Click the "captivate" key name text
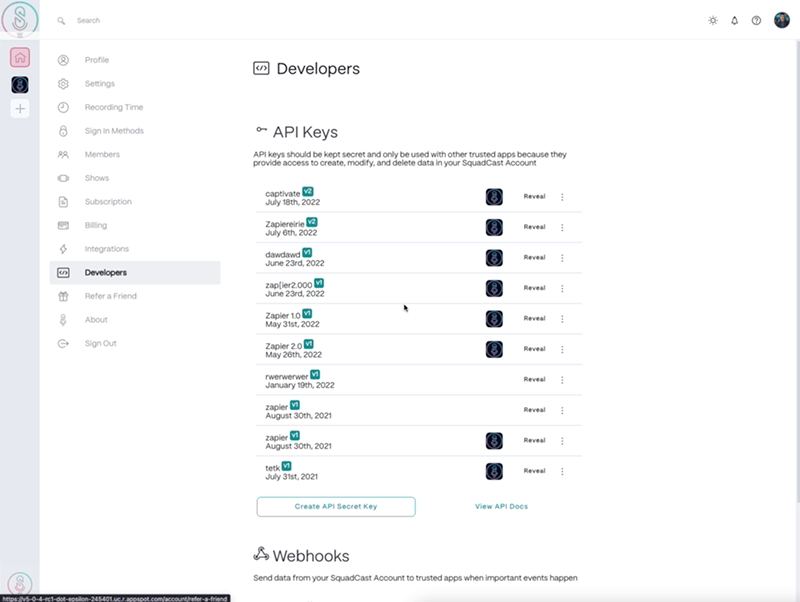Image resolution: width=800 pixels, height=602 pixels. [x=283, y=194]
